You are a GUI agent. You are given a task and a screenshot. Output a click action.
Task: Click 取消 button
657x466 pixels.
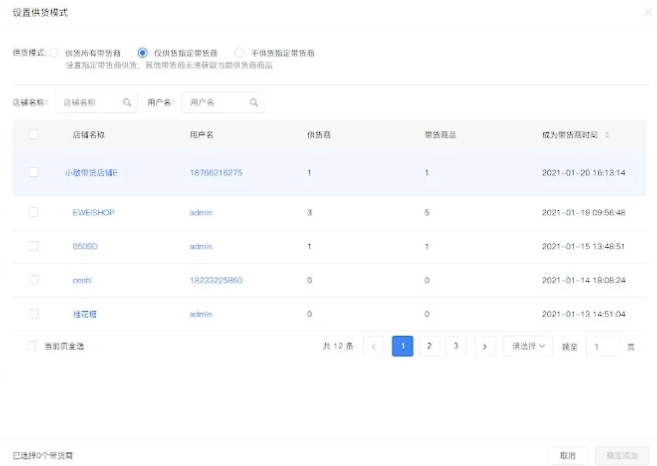pyautogui.click(x=568, y=456)
